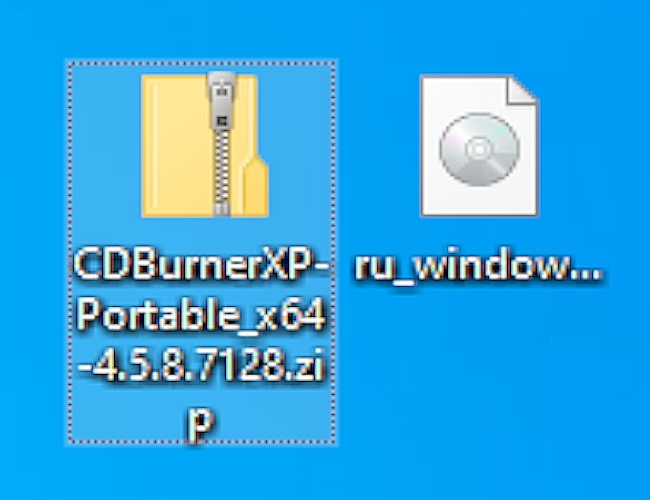The image size is (650, 500).
Task: Click the center hole of the disc
Action: pos(479,149)
